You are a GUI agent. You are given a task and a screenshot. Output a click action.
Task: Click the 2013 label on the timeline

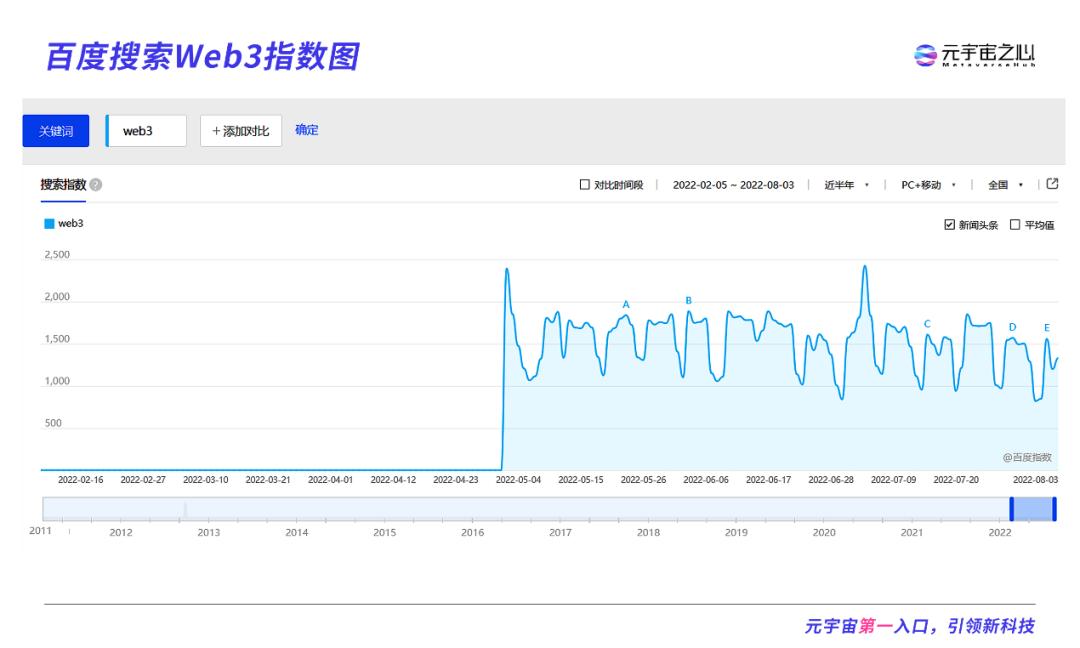(x=209, y=532)
